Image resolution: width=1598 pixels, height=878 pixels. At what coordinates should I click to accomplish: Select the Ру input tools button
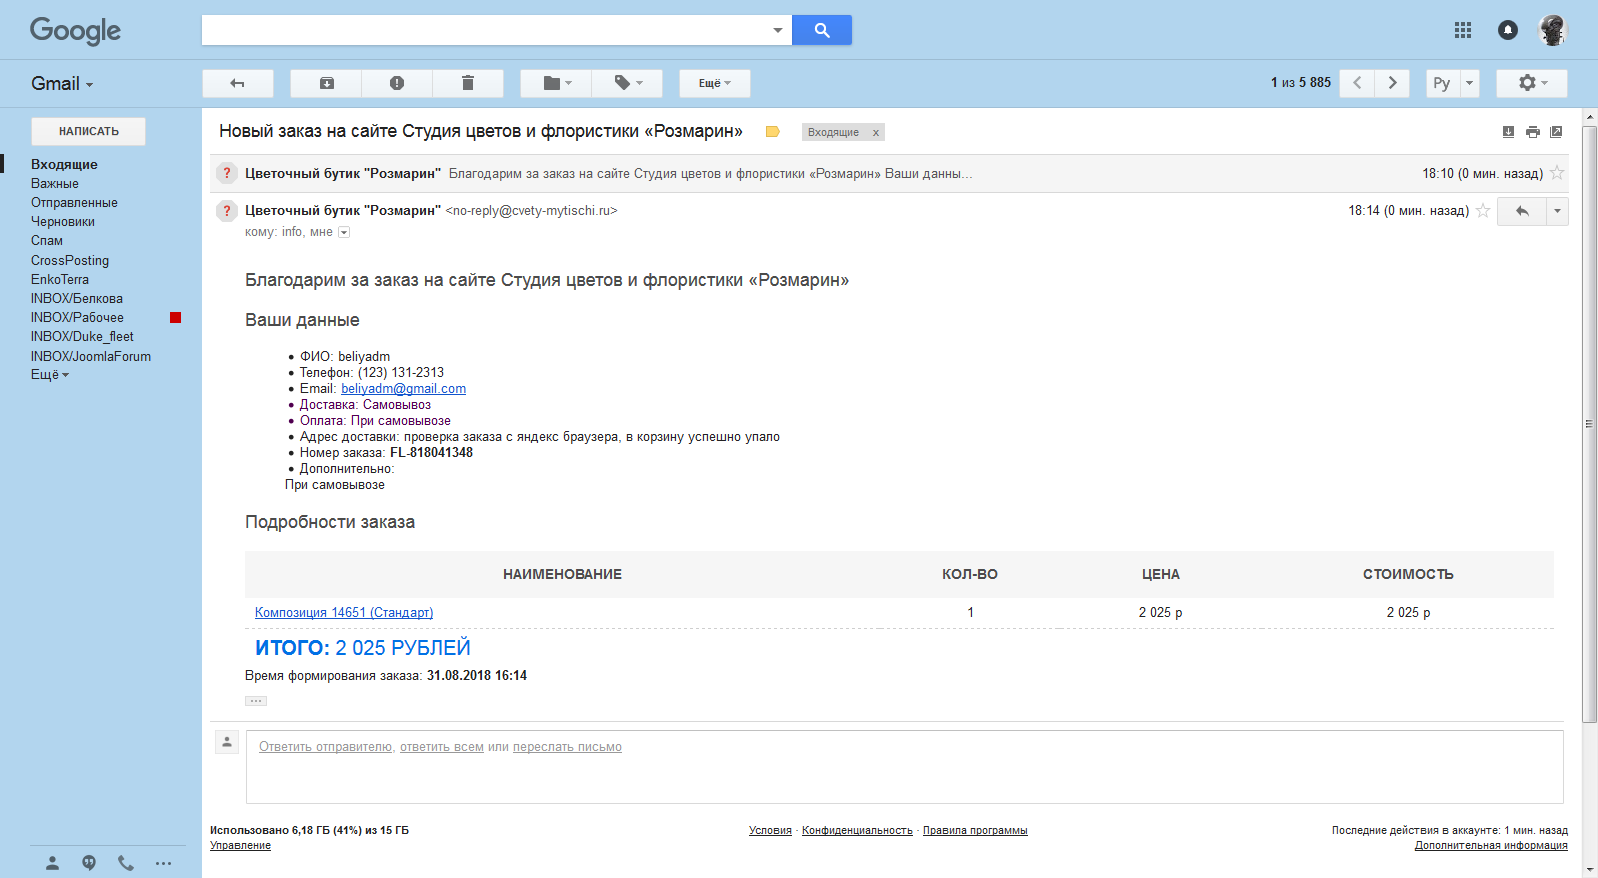[1442, 83]
